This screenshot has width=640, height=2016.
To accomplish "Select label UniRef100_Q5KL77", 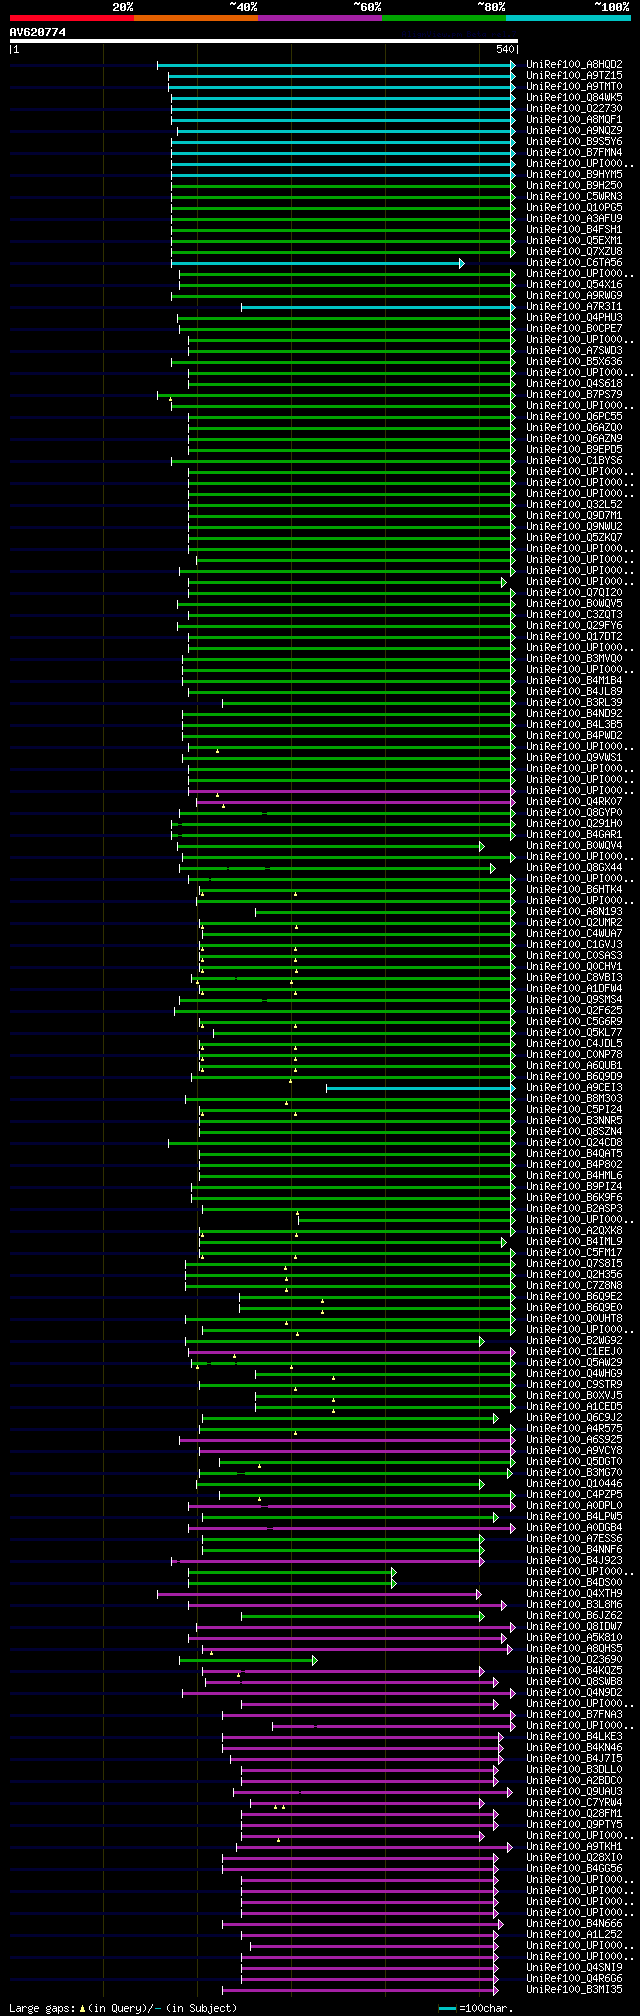I will 574,1033.
